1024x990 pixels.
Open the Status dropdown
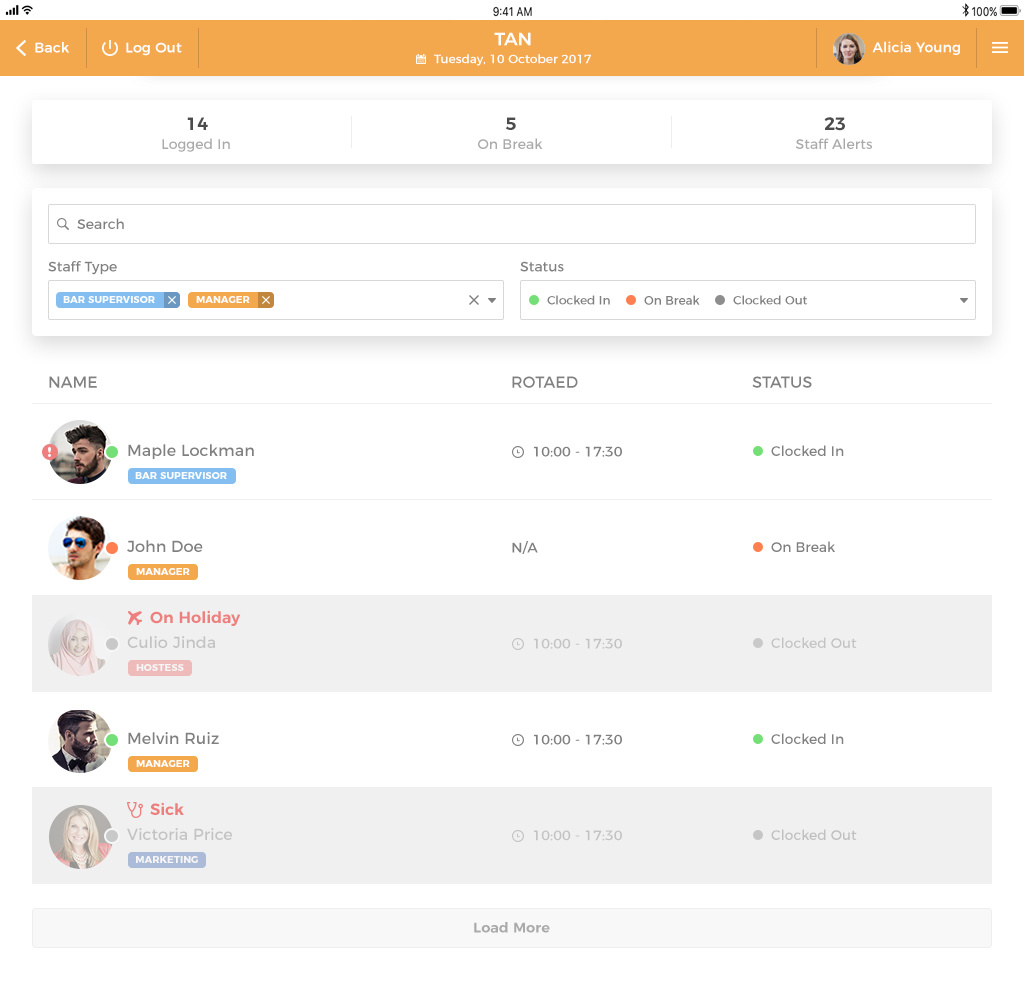click(x=964, y=300)
